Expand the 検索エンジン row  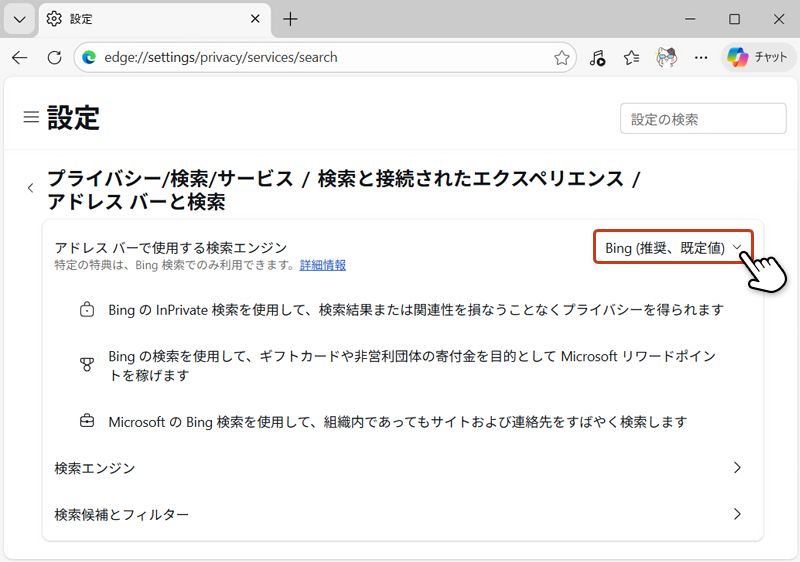tap(403, 468)
